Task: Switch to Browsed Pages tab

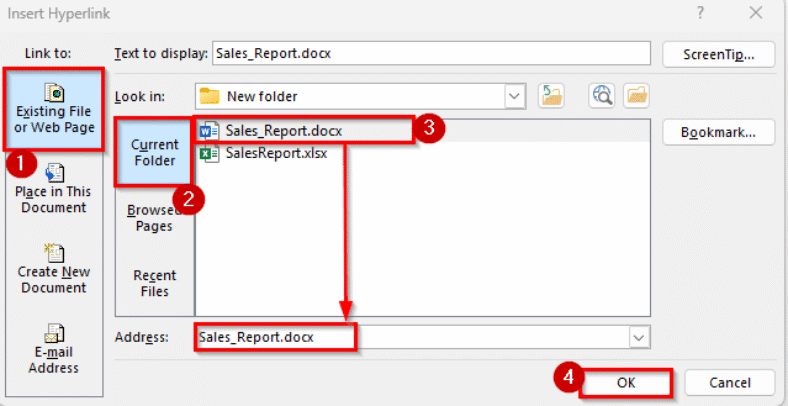Action: tap(154, 218)
